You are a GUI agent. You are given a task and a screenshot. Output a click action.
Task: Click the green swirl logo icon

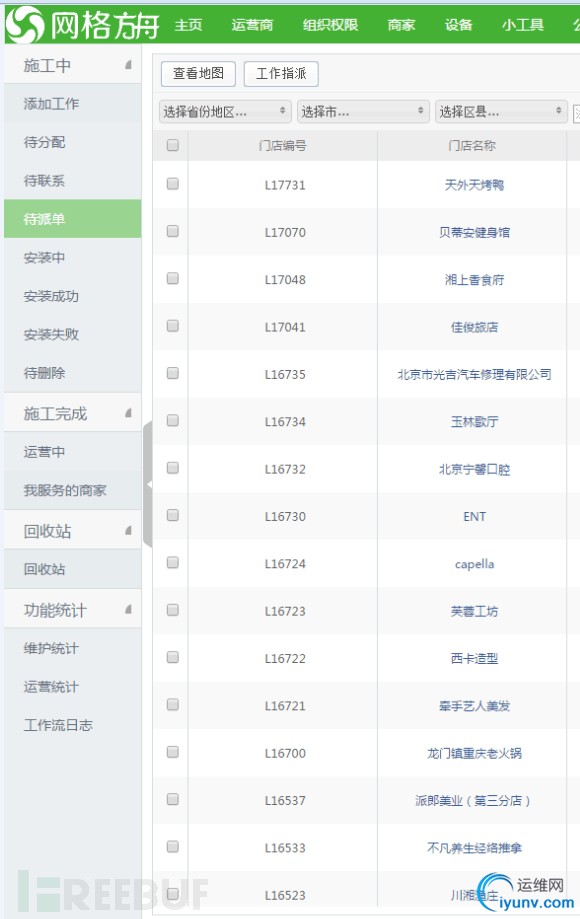[x=25, y=25]
